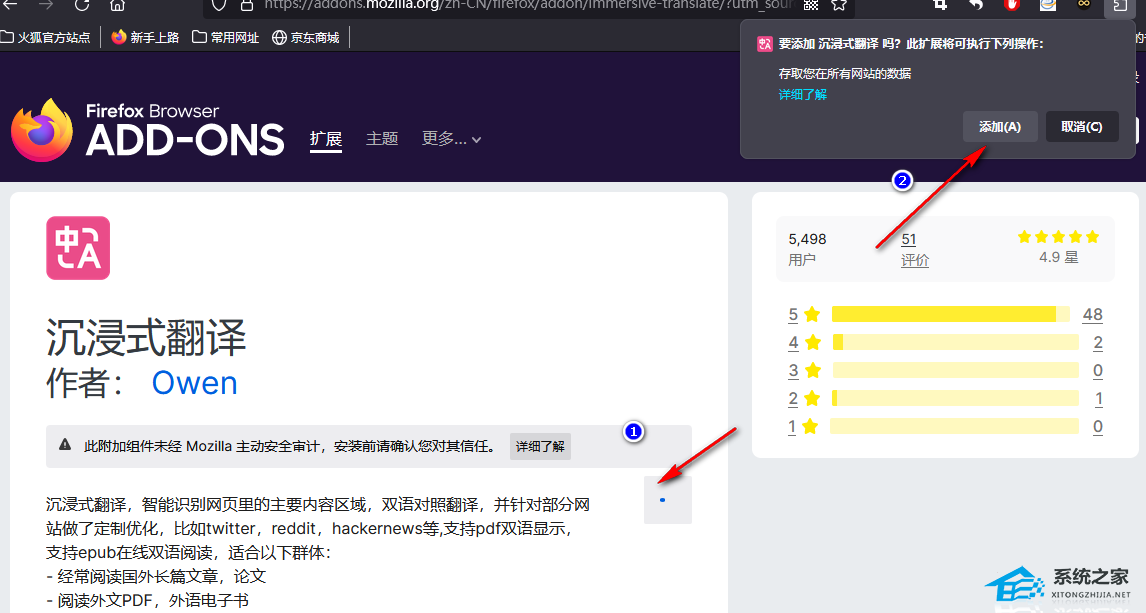
Task: Switch to the 主题 tab
Action: point(382,139)
